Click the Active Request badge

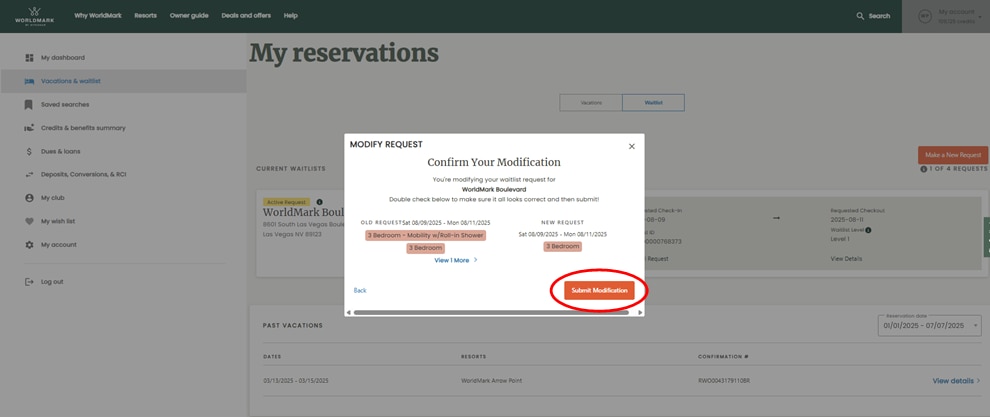[x=286, y=202]
